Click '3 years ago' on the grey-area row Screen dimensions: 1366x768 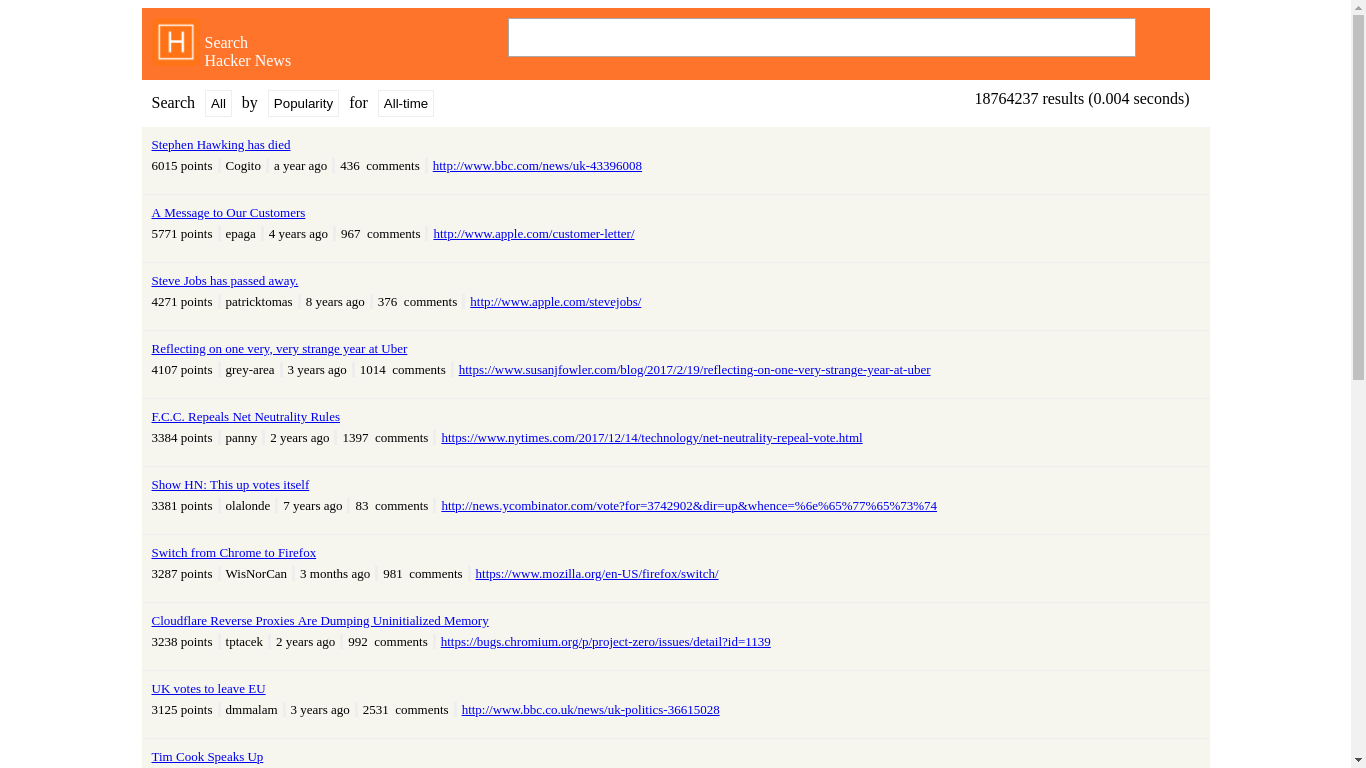tap(317, 370)
